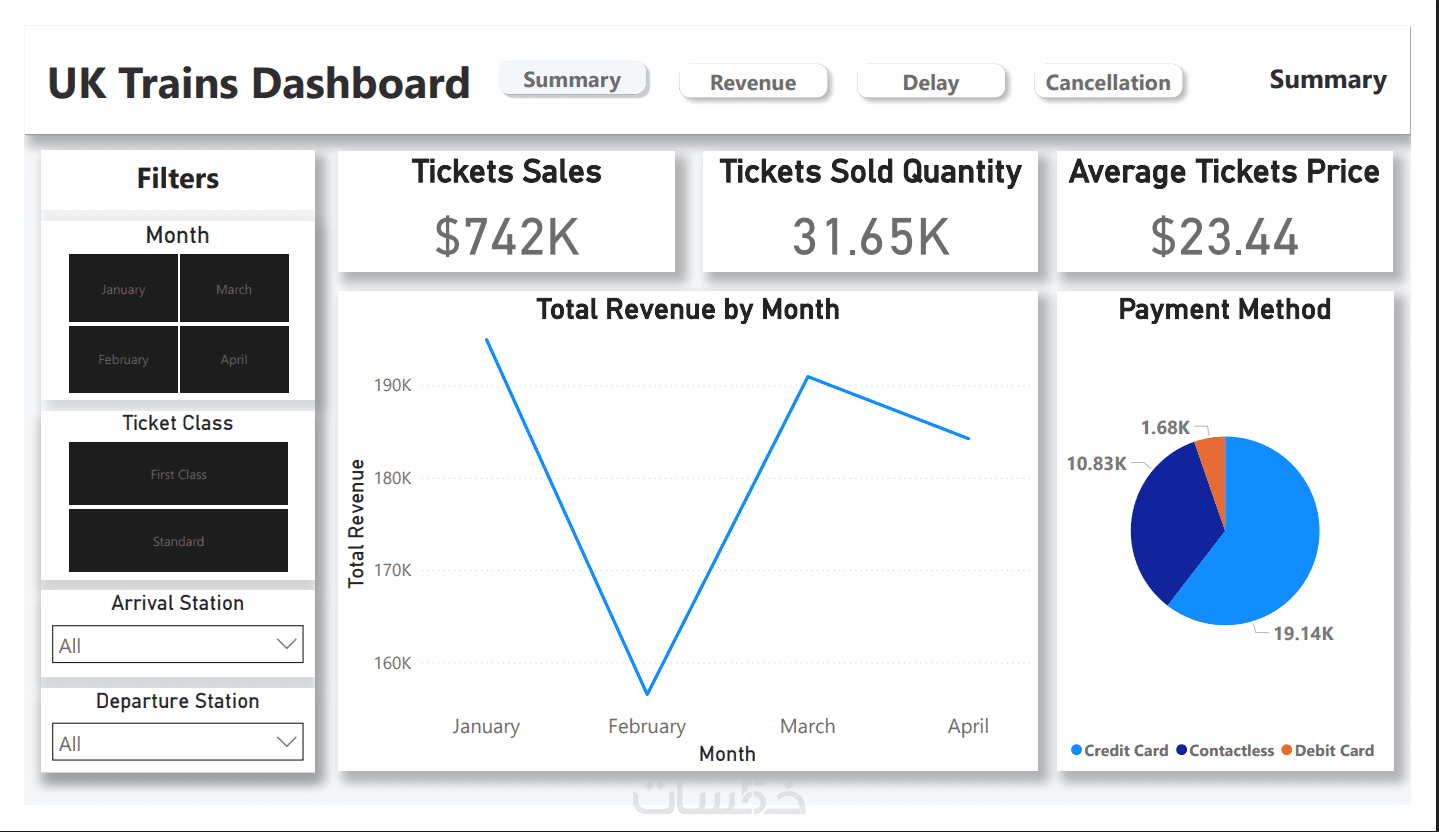Image resolution: width=1439 pixels, height=832 pixels.
Task: Click the February low point on line chart
Action: (647, 693)
